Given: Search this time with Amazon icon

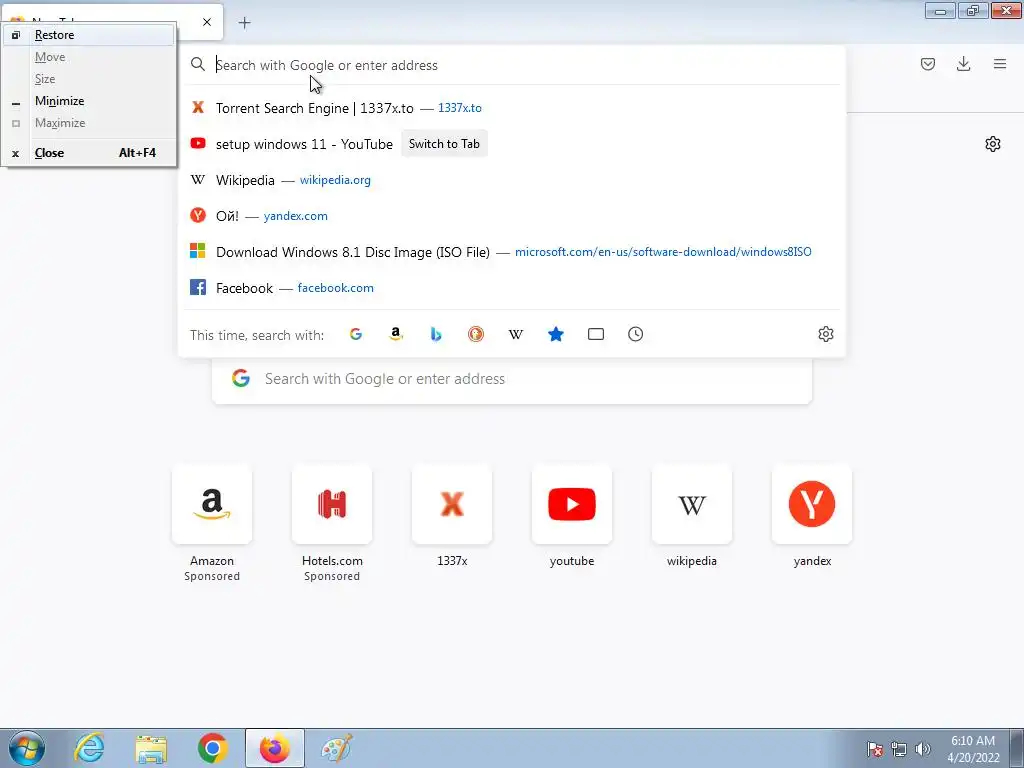Looking at the screenshot, I should [396, 334].
